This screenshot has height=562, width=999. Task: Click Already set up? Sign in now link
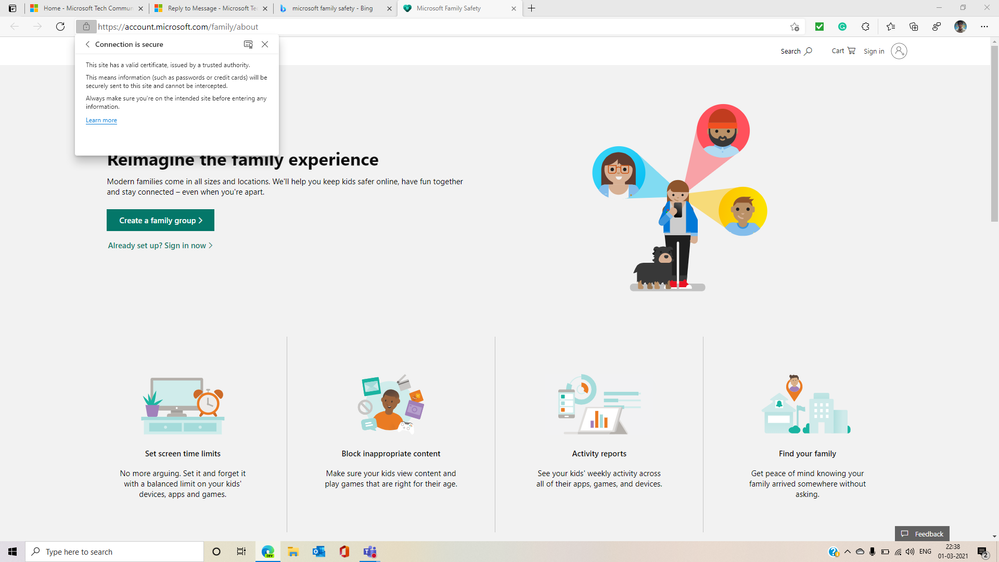160,245
